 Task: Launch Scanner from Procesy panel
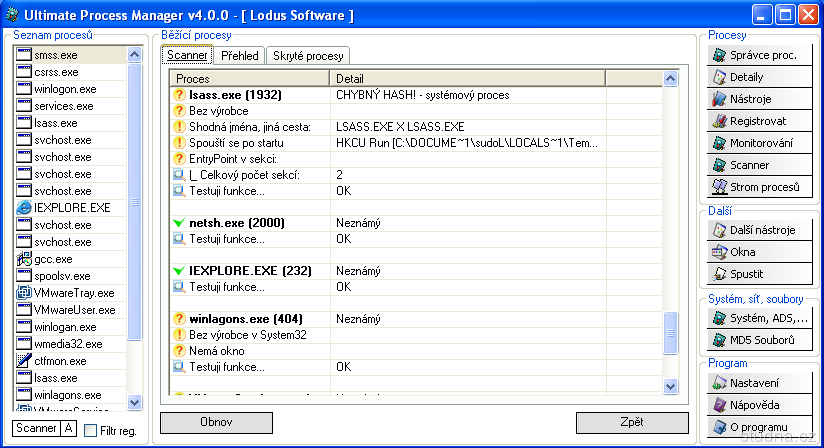(759, 165)
